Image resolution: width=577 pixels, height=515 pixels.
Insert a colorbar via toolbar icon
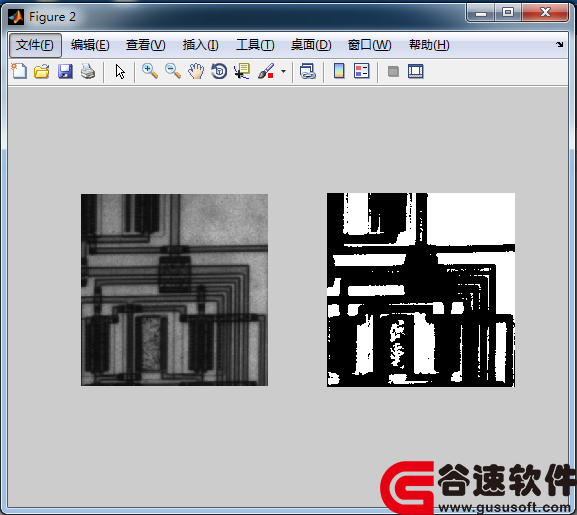[339, 71]
